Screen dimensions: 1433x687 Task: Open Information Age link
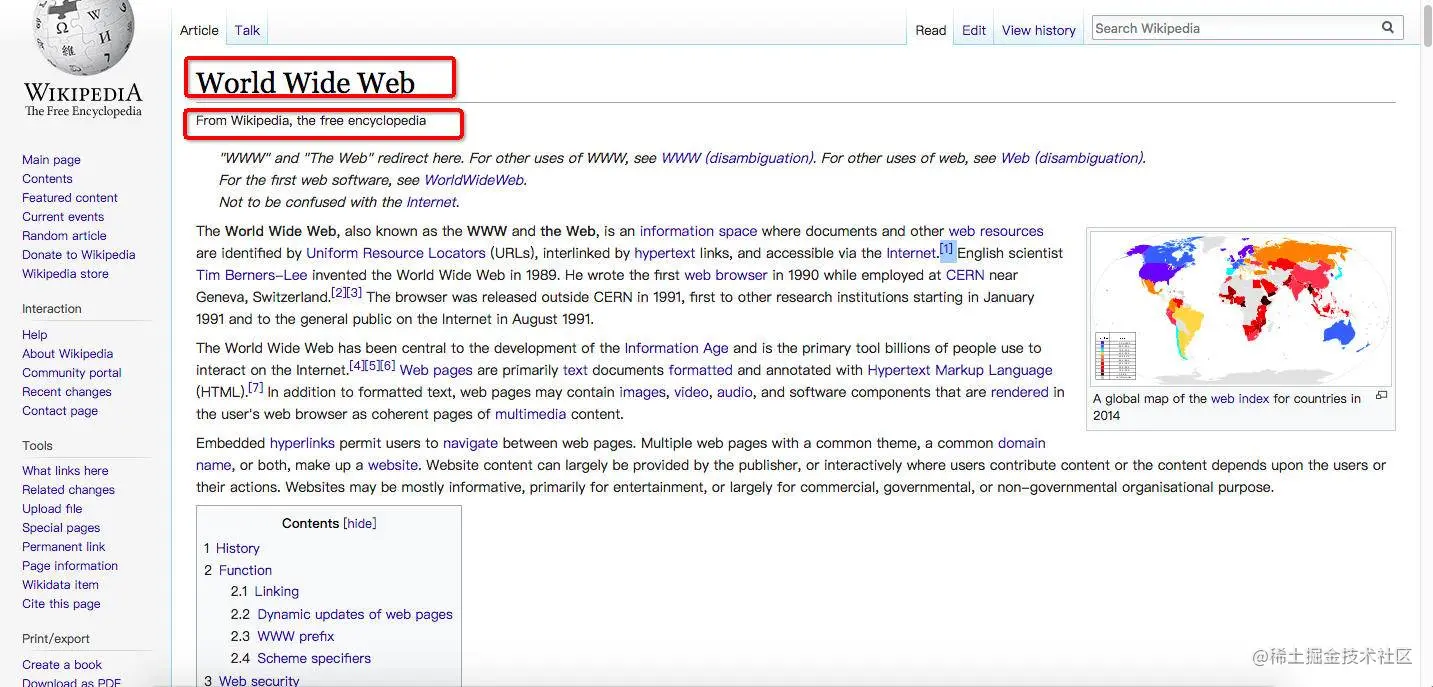point(677,348)
